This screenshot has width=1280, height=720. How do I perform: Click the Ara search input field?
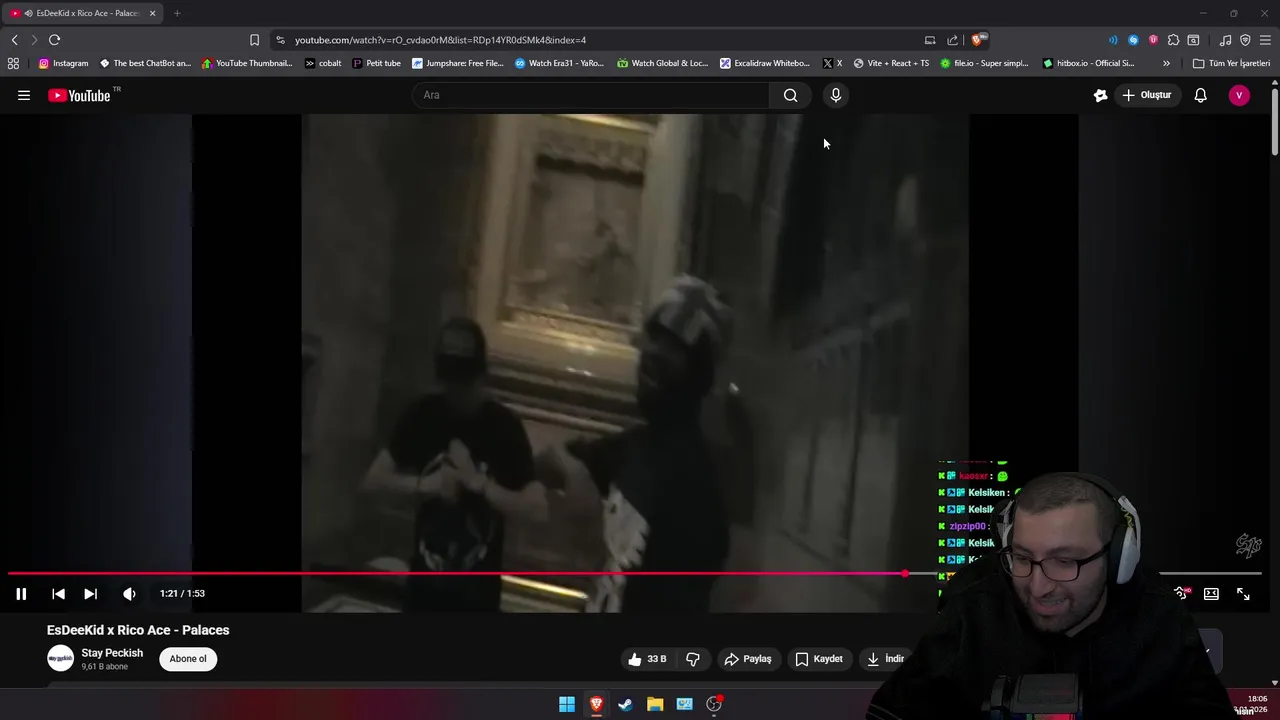pos(590,95)
